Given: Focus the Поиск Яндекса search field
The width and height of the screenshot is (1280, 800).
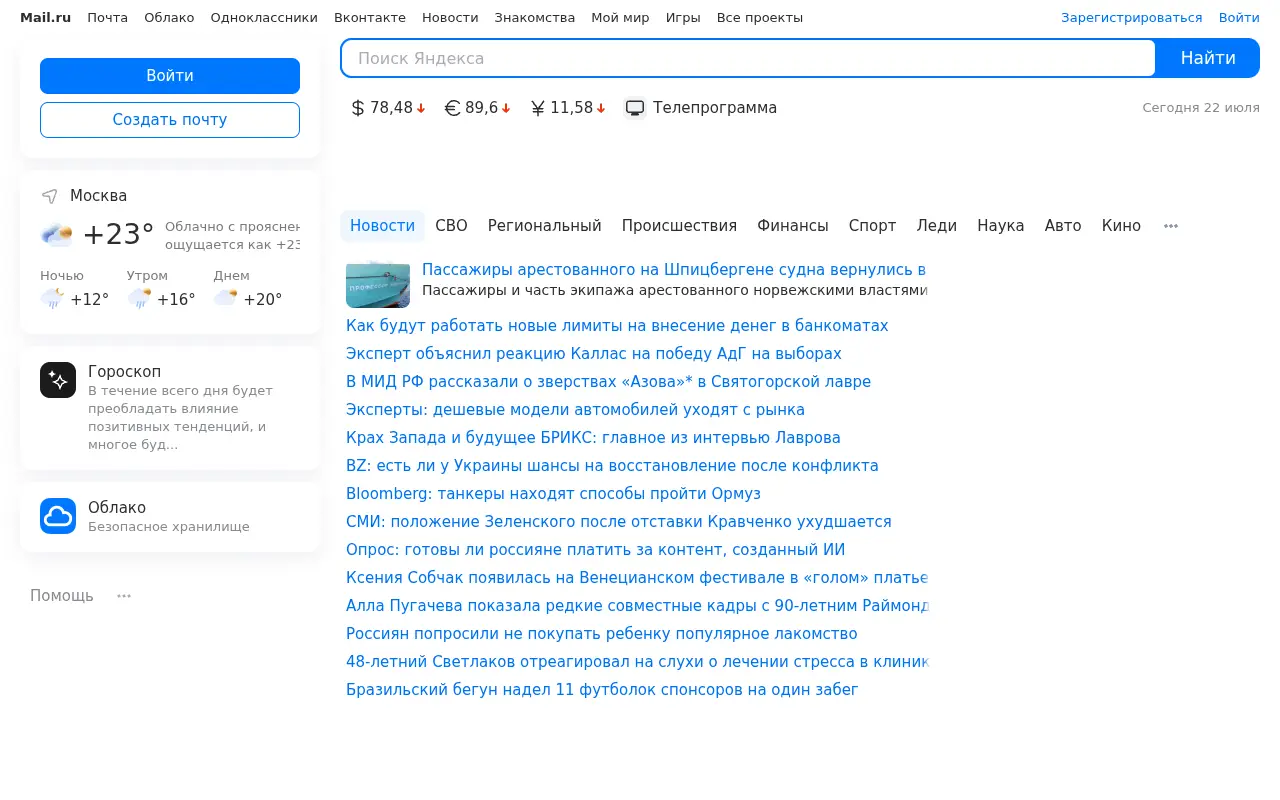Looking at the screenshot, I should pyautogui.click(x=748, y=58).
